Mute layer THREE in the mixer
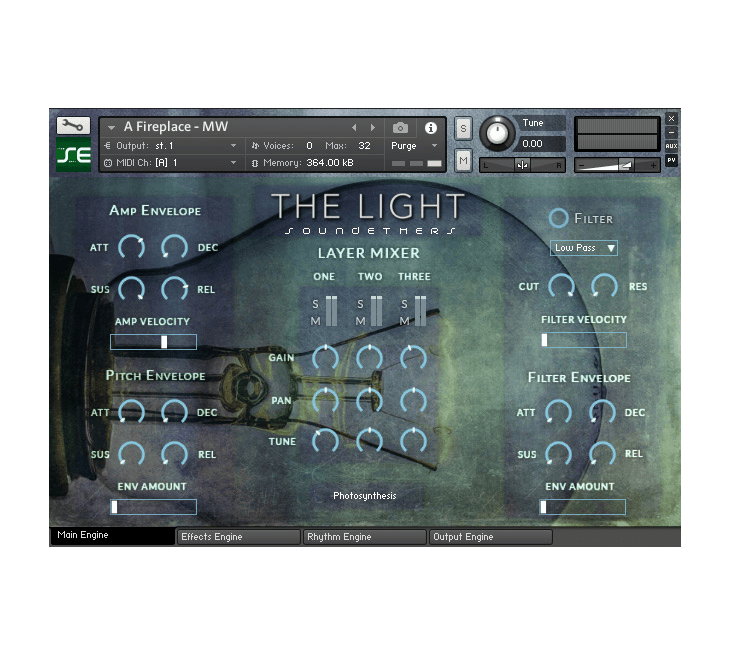730x655 pixels. pyautogui.click(x=405, y=321)
